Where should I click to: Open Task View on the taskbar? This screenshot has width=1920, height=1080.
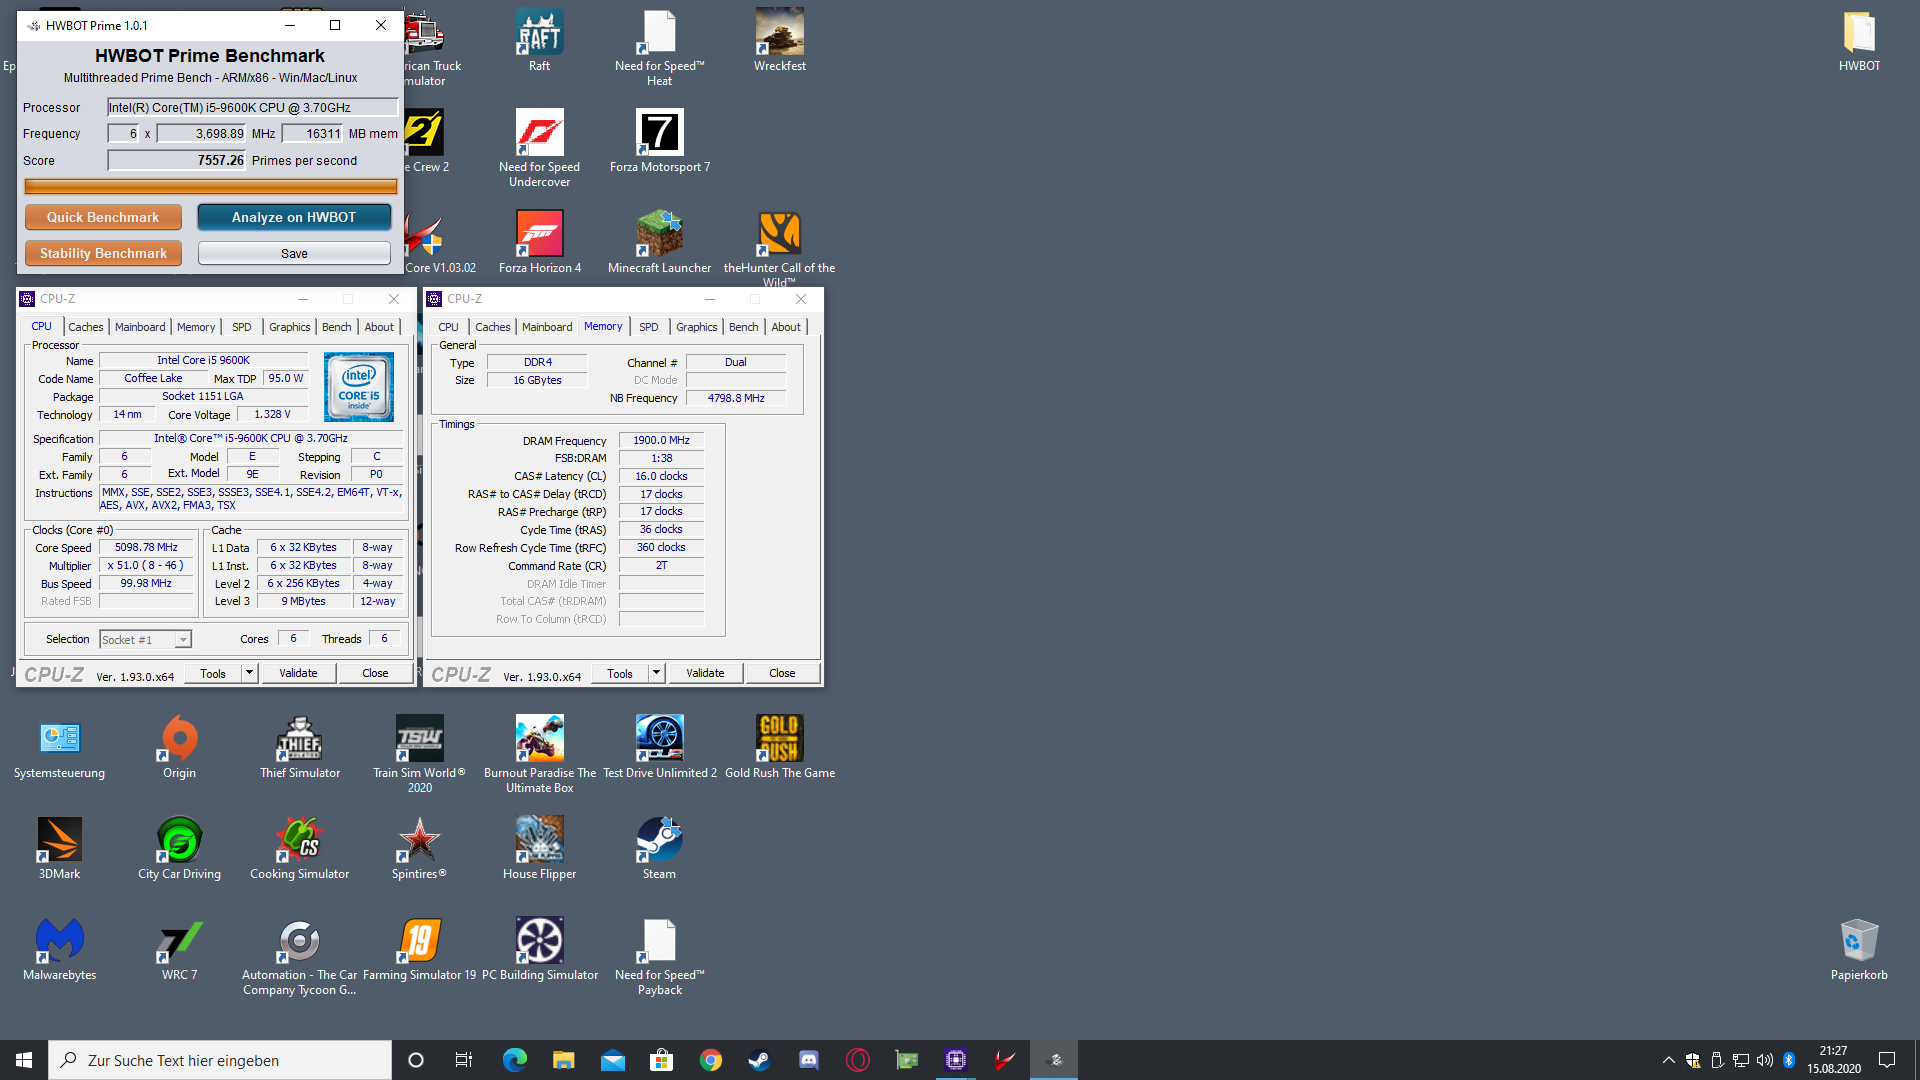click(464, 1060)
